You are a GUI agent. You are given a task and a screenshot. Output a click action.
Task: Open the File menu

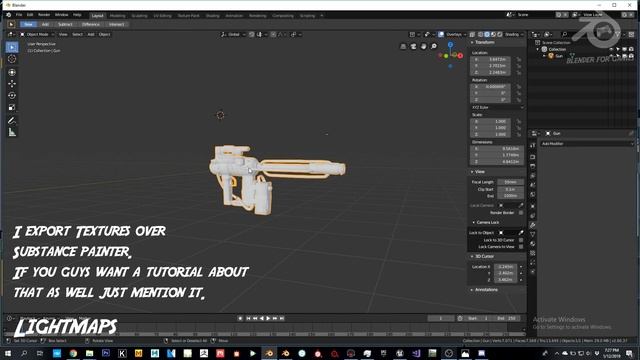[x=19, y=15]
